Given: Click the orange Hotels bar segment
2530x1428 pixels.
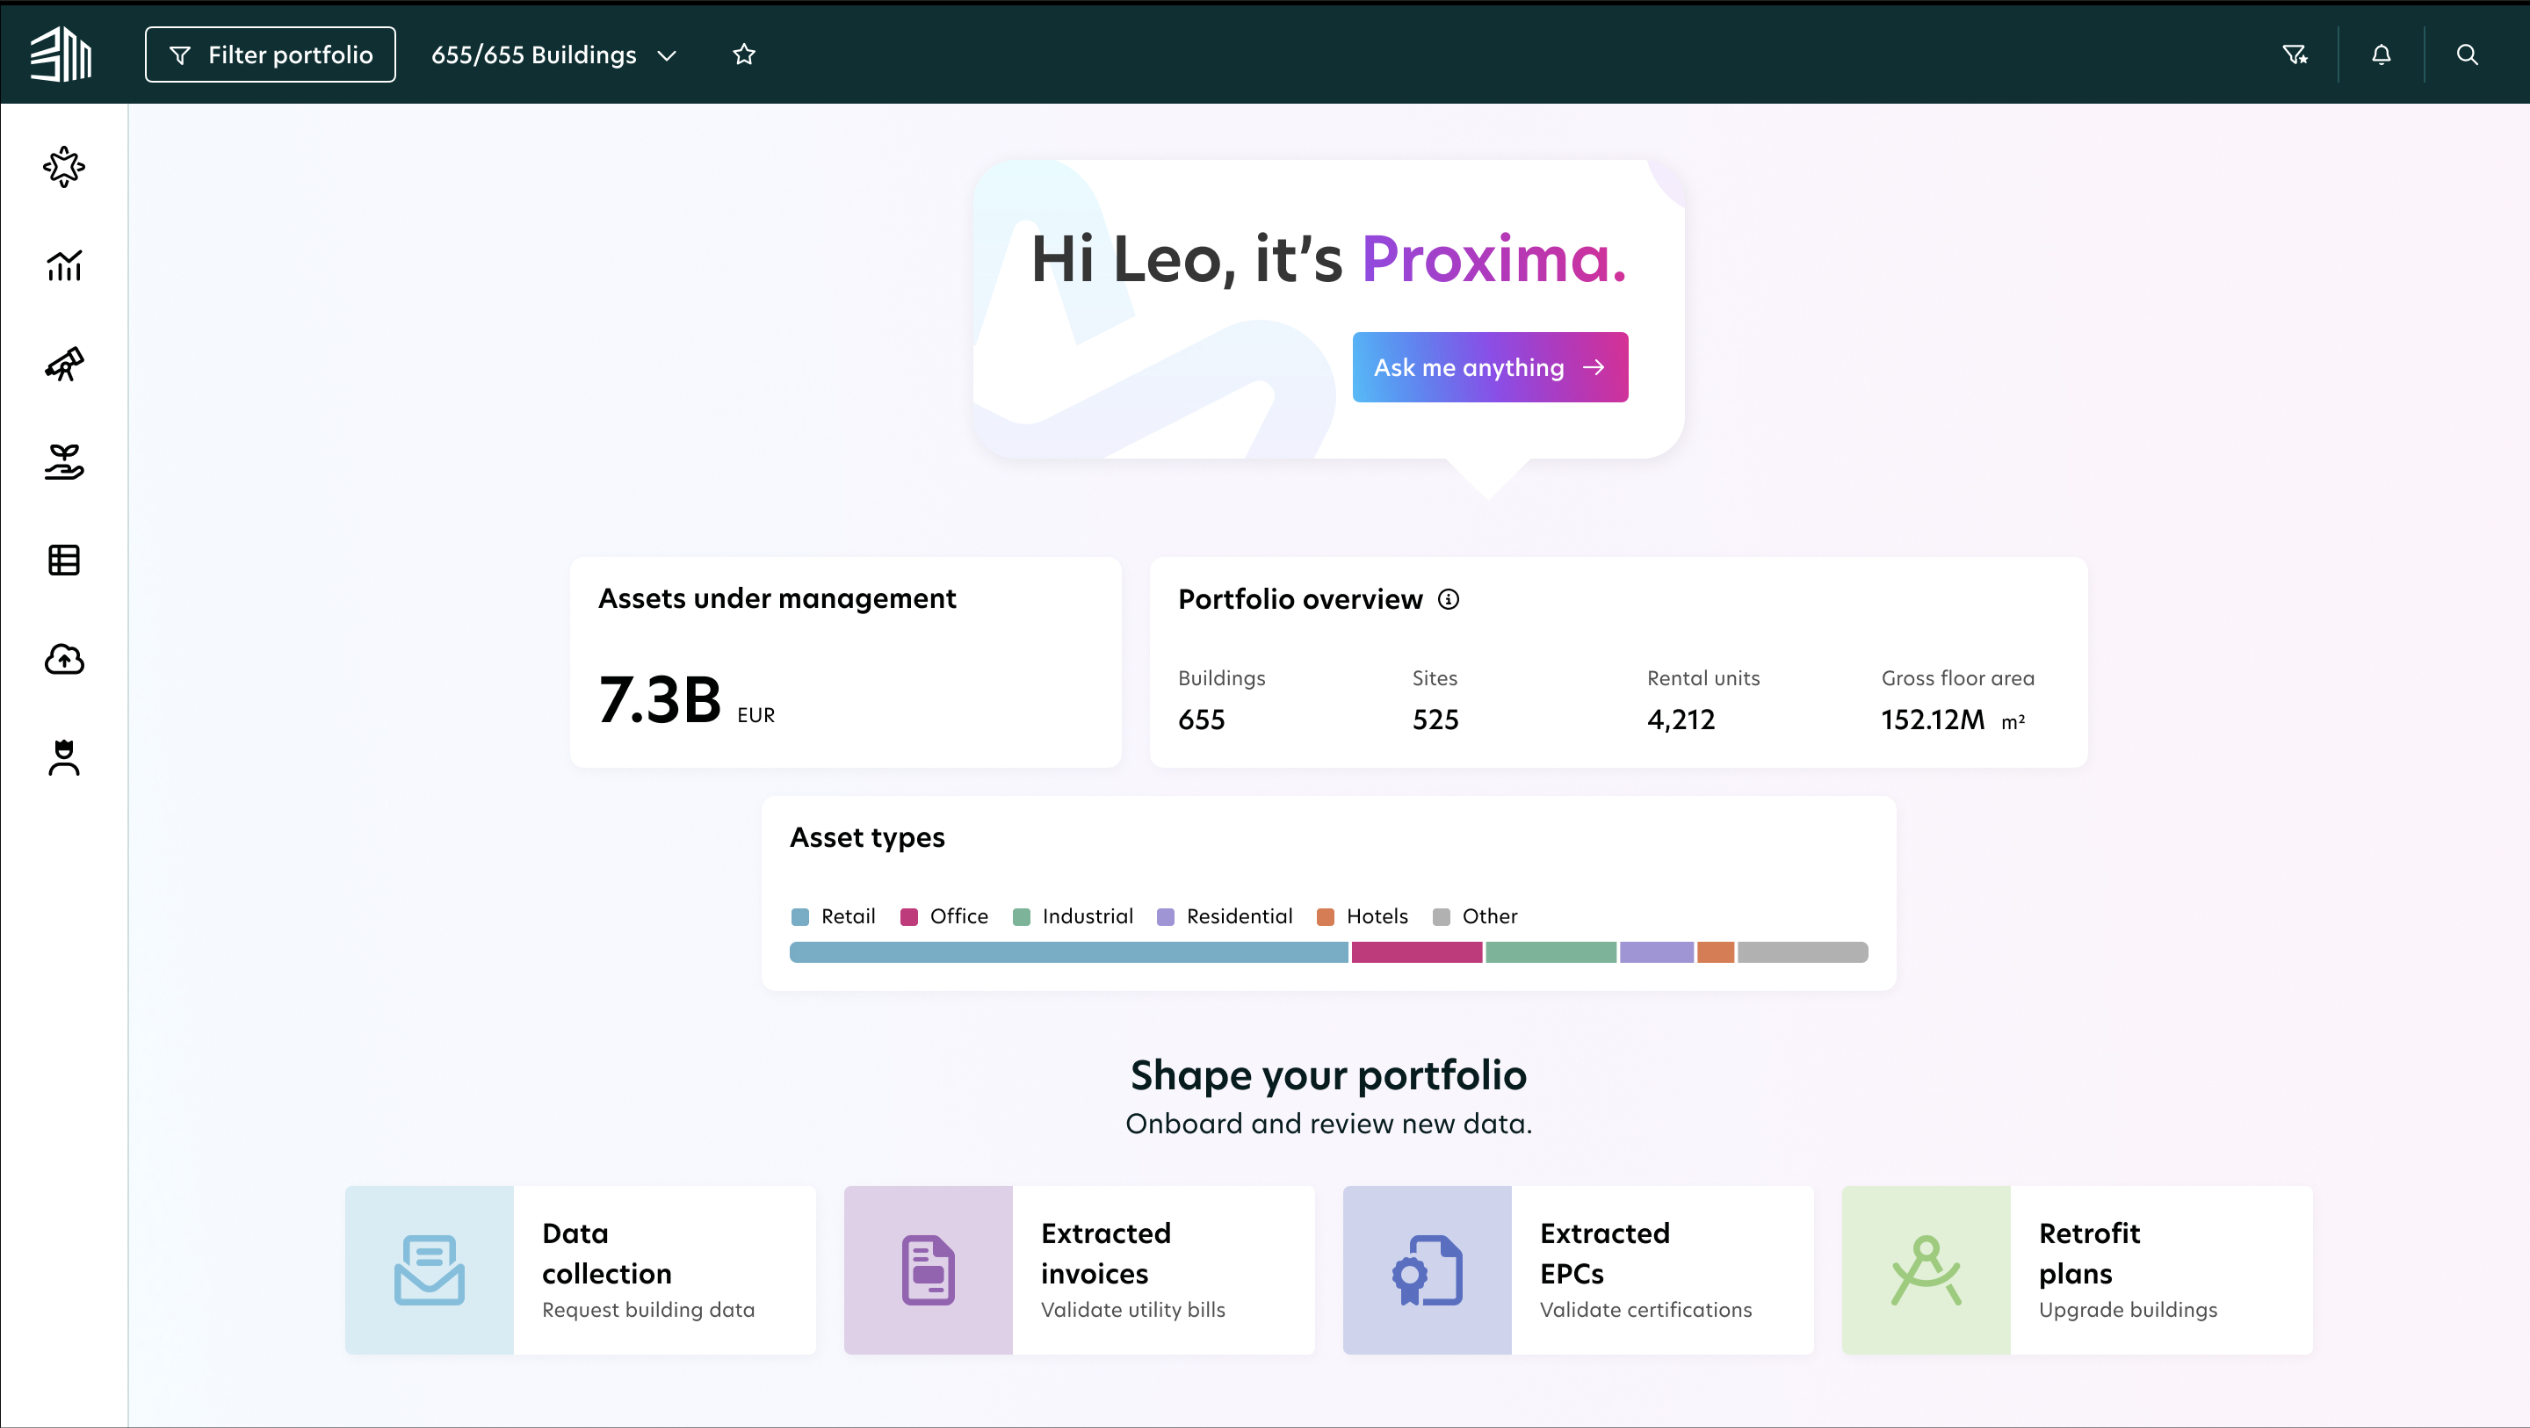Looking at the screenshot, I should pos(1716,952).
